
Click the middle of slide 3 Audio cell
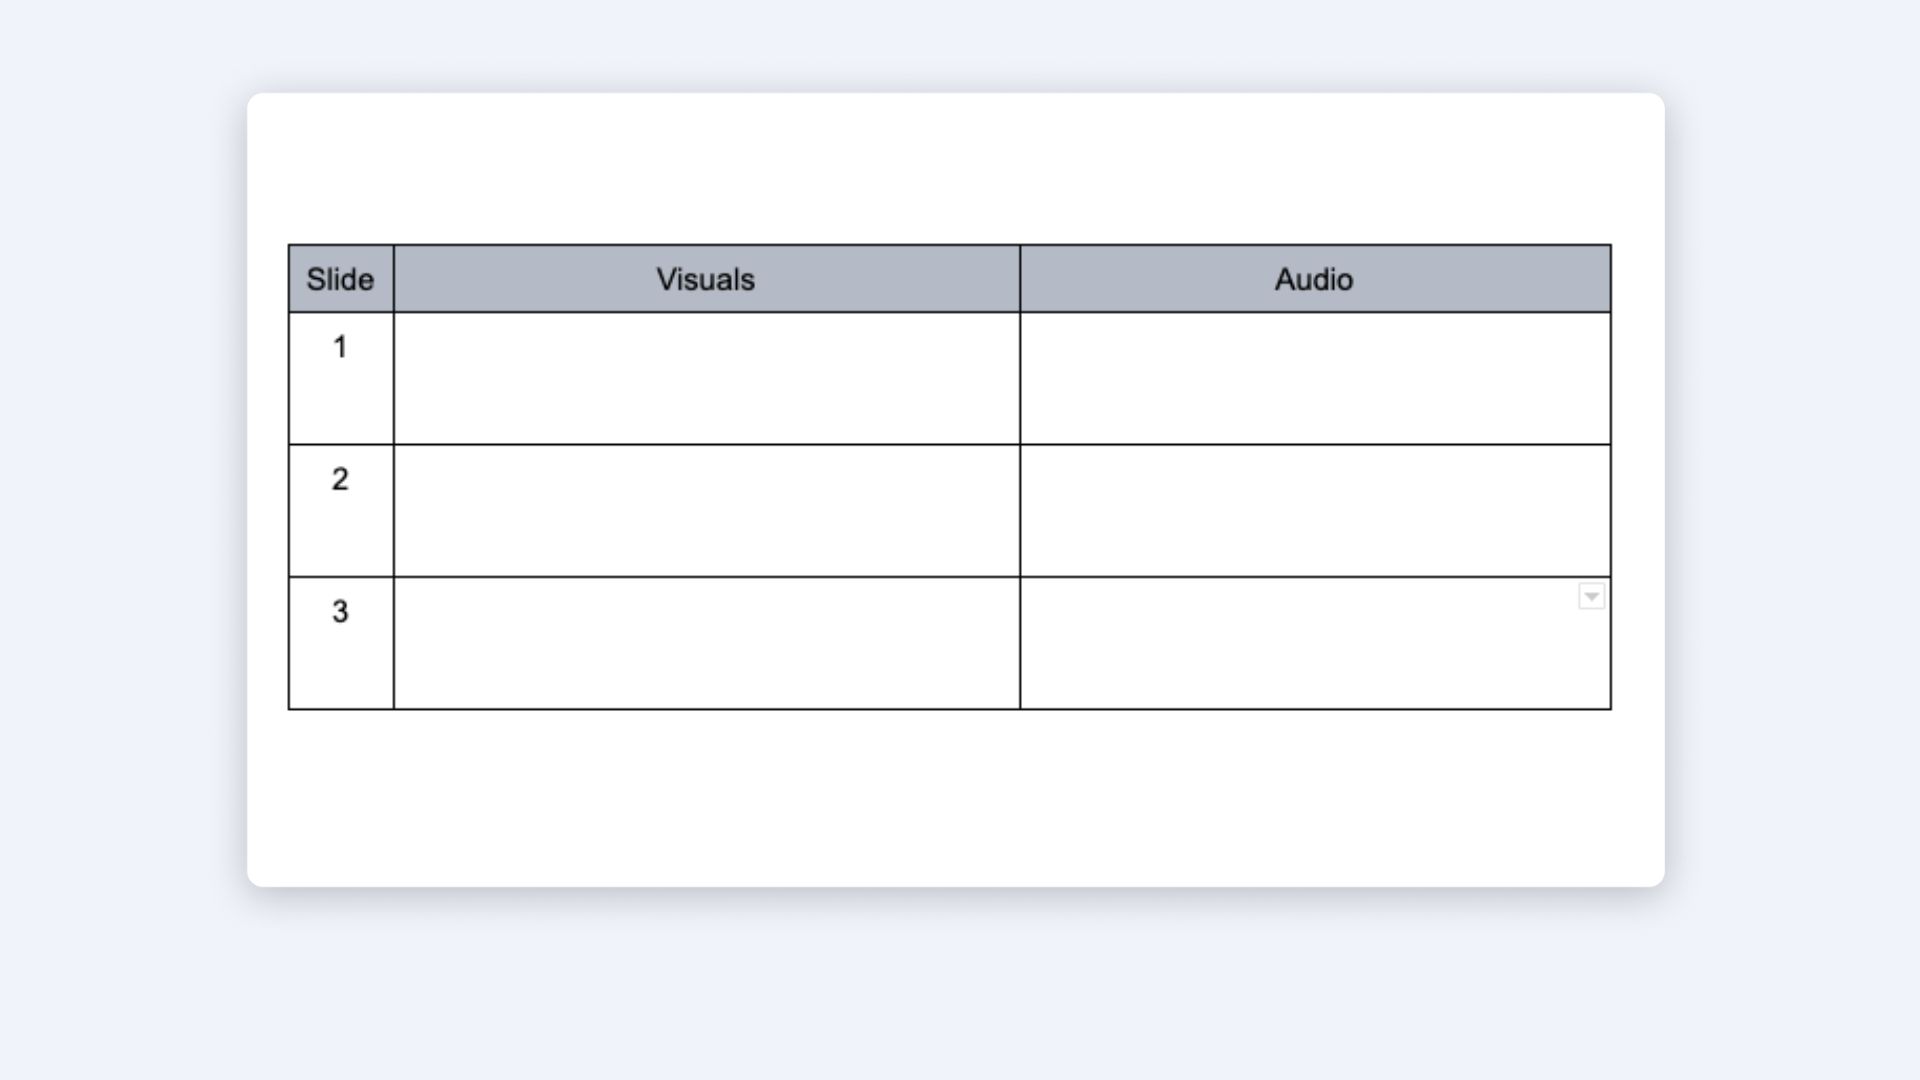point(1314,643)
